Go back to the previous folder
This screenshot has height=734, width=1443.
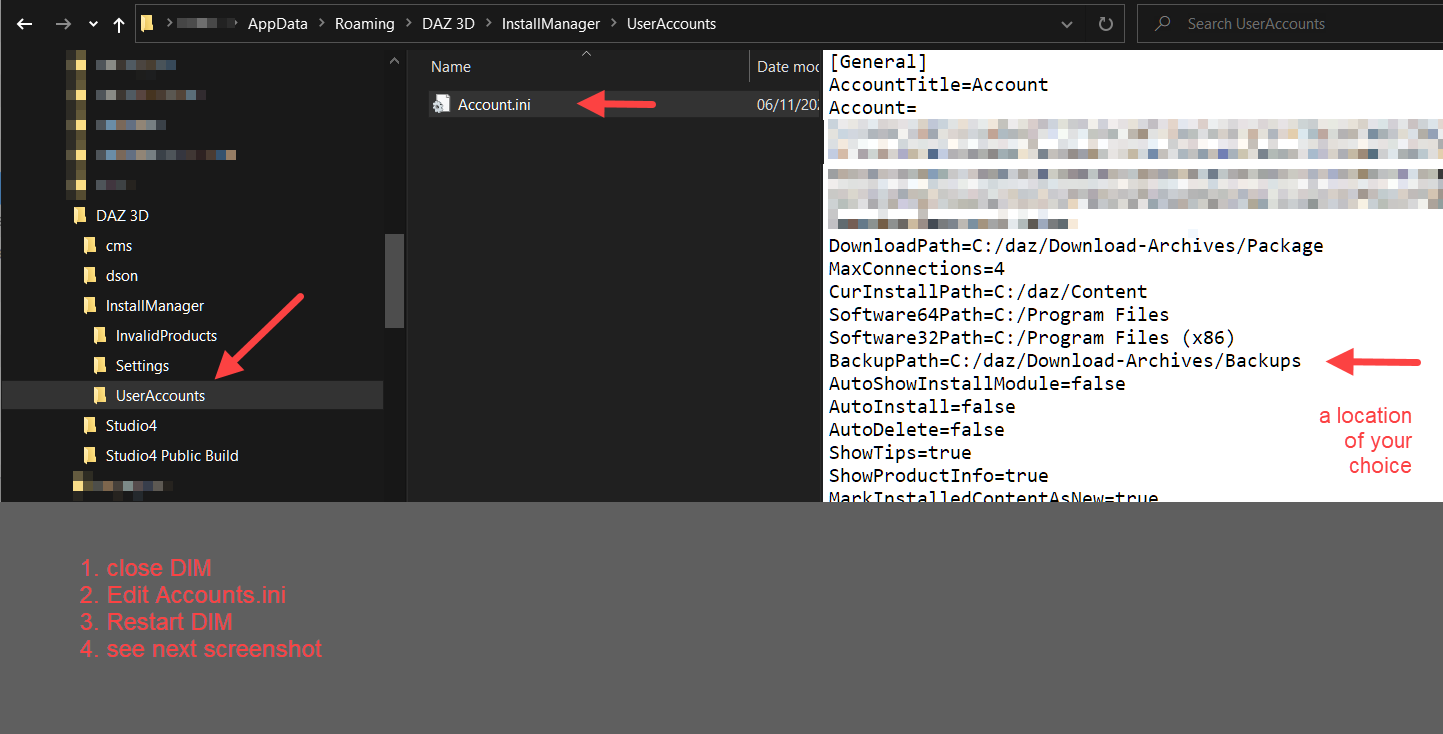coord(25,24)
